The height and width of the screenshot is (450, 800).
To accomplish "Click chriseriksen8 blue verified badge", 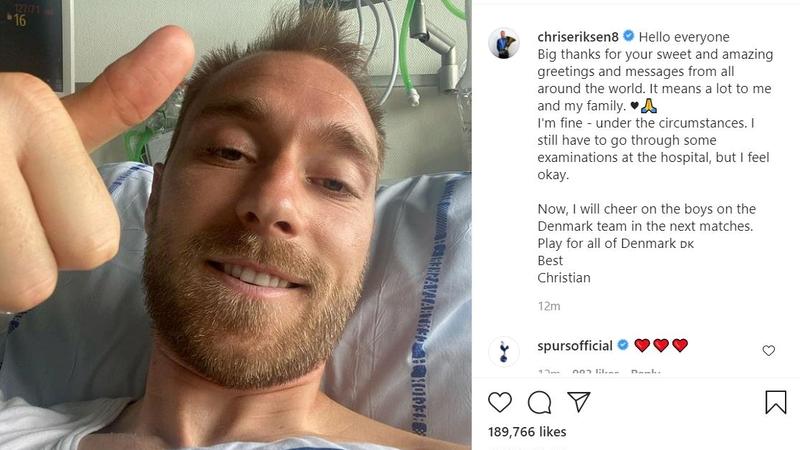I will tap(629, 36).
